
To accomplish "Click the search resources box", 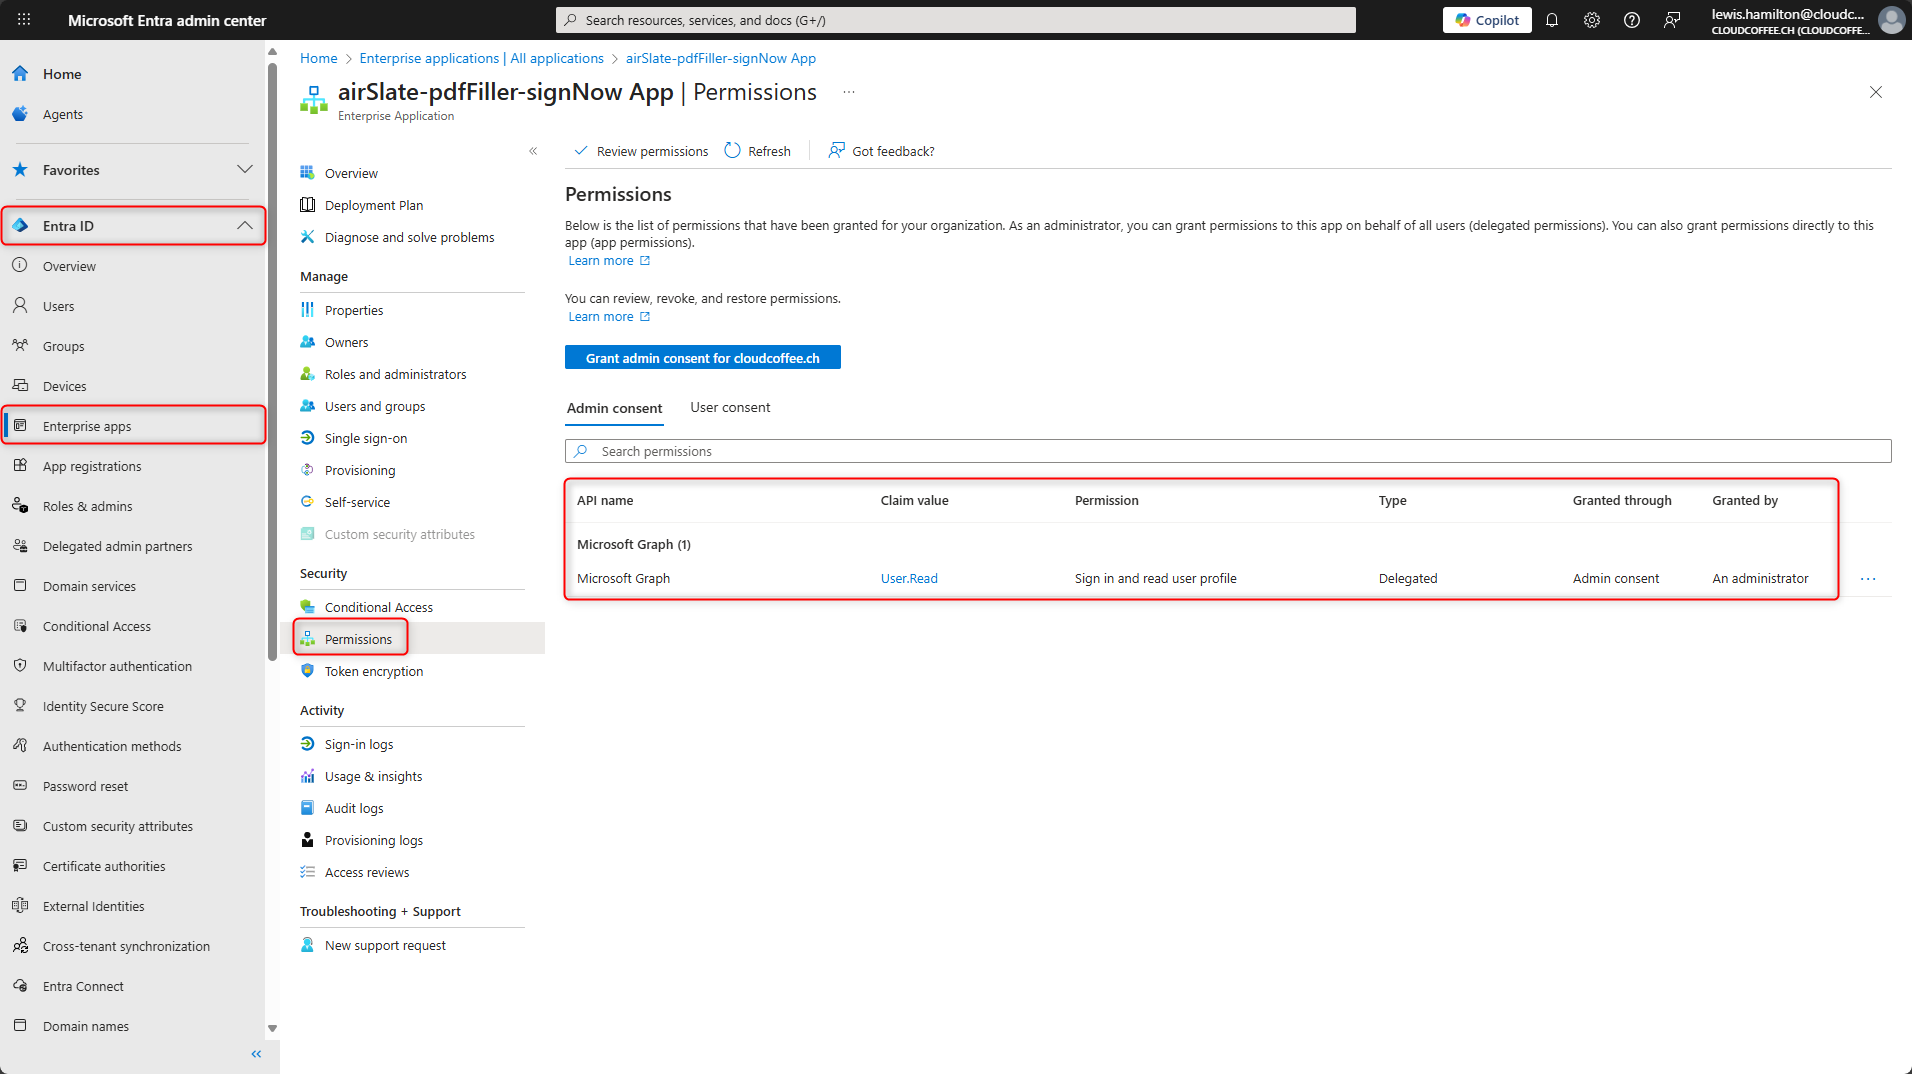I will (955, 20).
